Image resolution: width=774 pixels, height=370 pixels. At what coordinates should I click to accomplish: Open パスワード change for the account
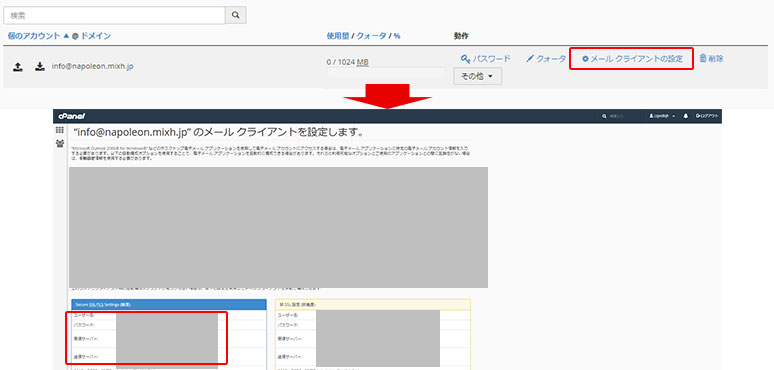[x=485, y=59]
